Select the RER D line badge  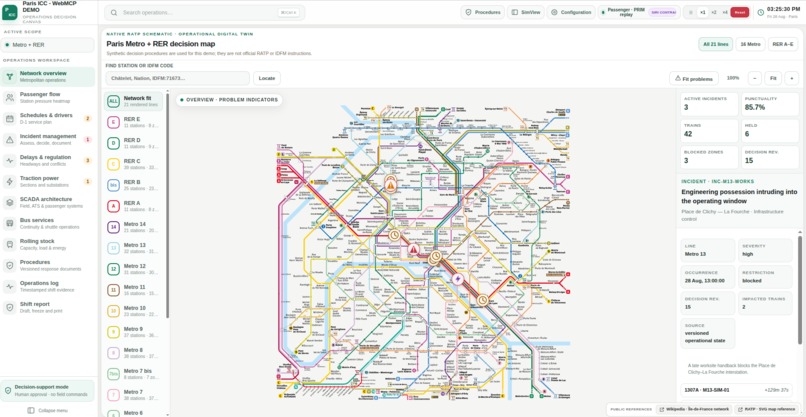(x=113, y=143)
